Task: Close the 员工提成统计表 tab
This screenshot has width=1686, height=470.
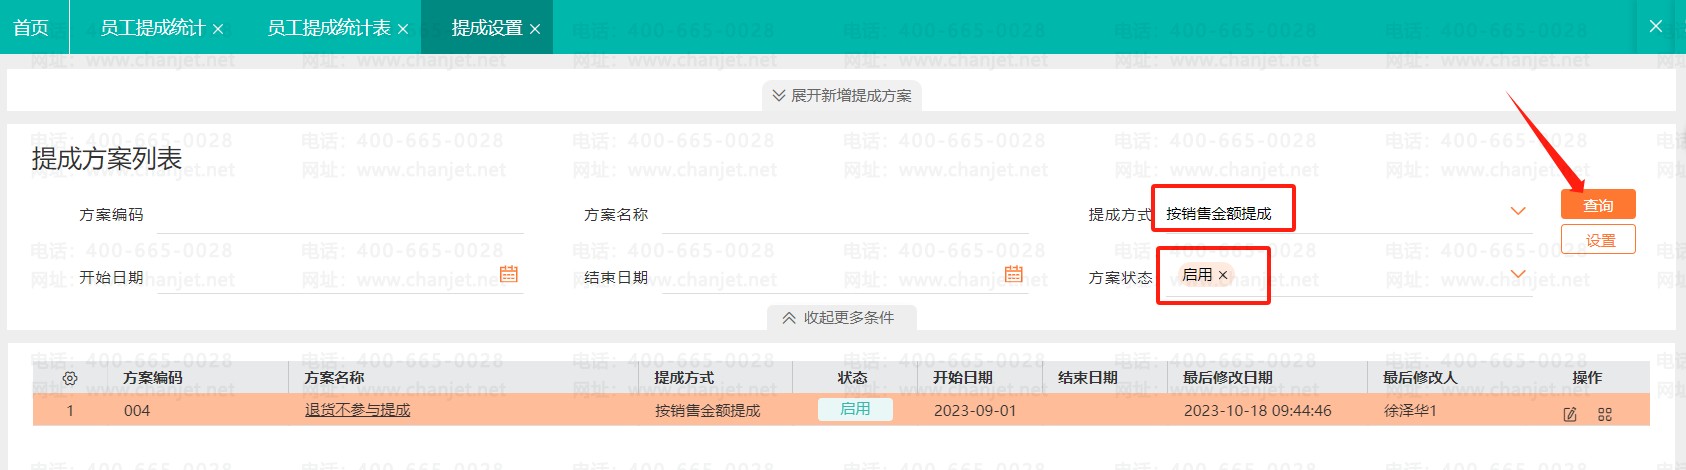Action: (x=403, y=29)
